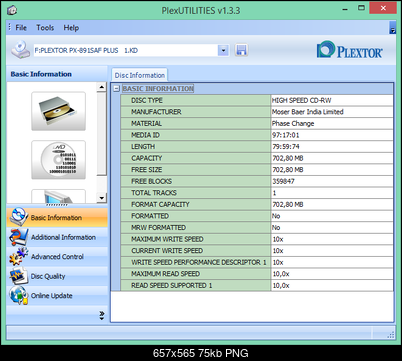Click the Additional Information book icon
The width and height of the screenshot is (402, 361).
(x=18, y=237)
